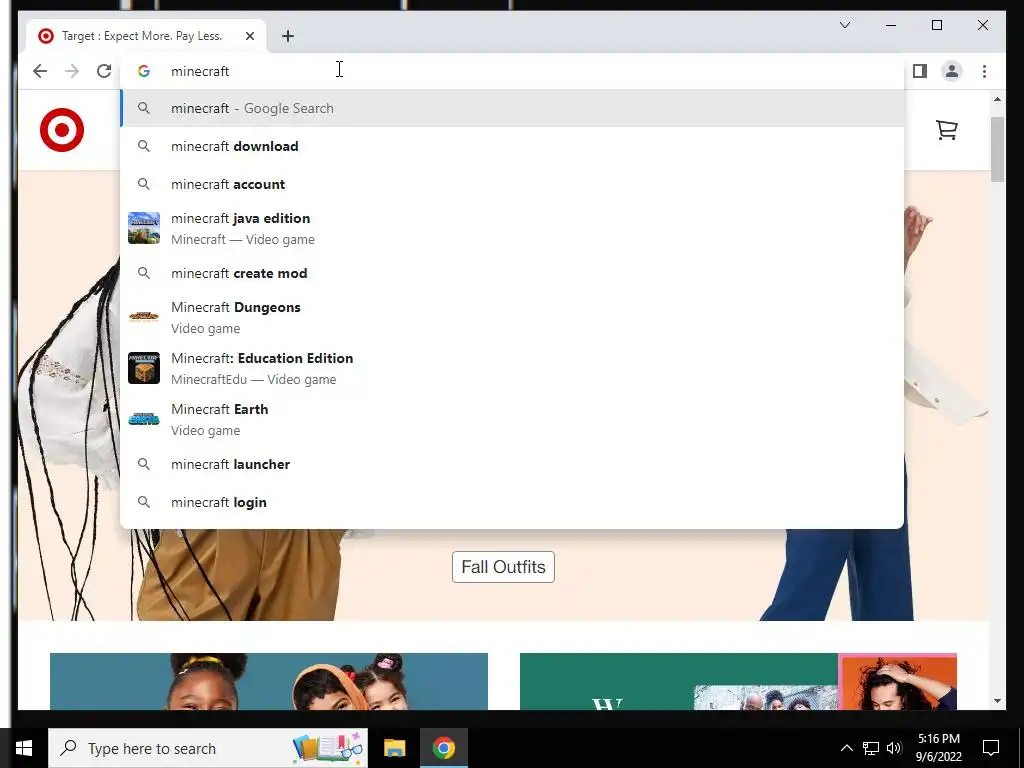Click the search icon beside 'minecraft launcher'
Image resolution: width=1024 pixels, height=768 pixels.
[x=144, y=464]
